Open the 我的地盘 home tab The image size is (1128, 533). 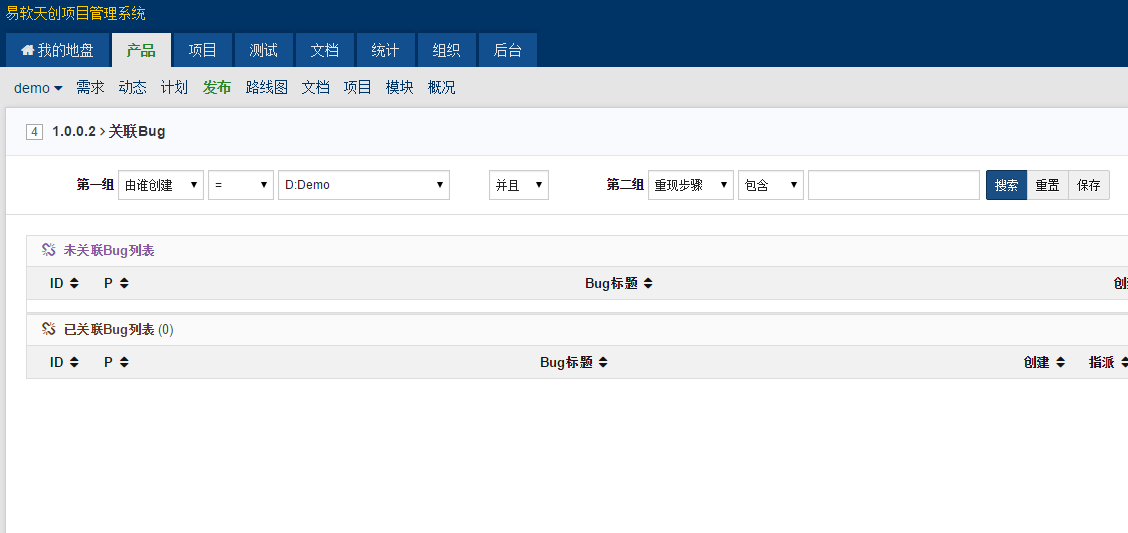click(58, 50)
